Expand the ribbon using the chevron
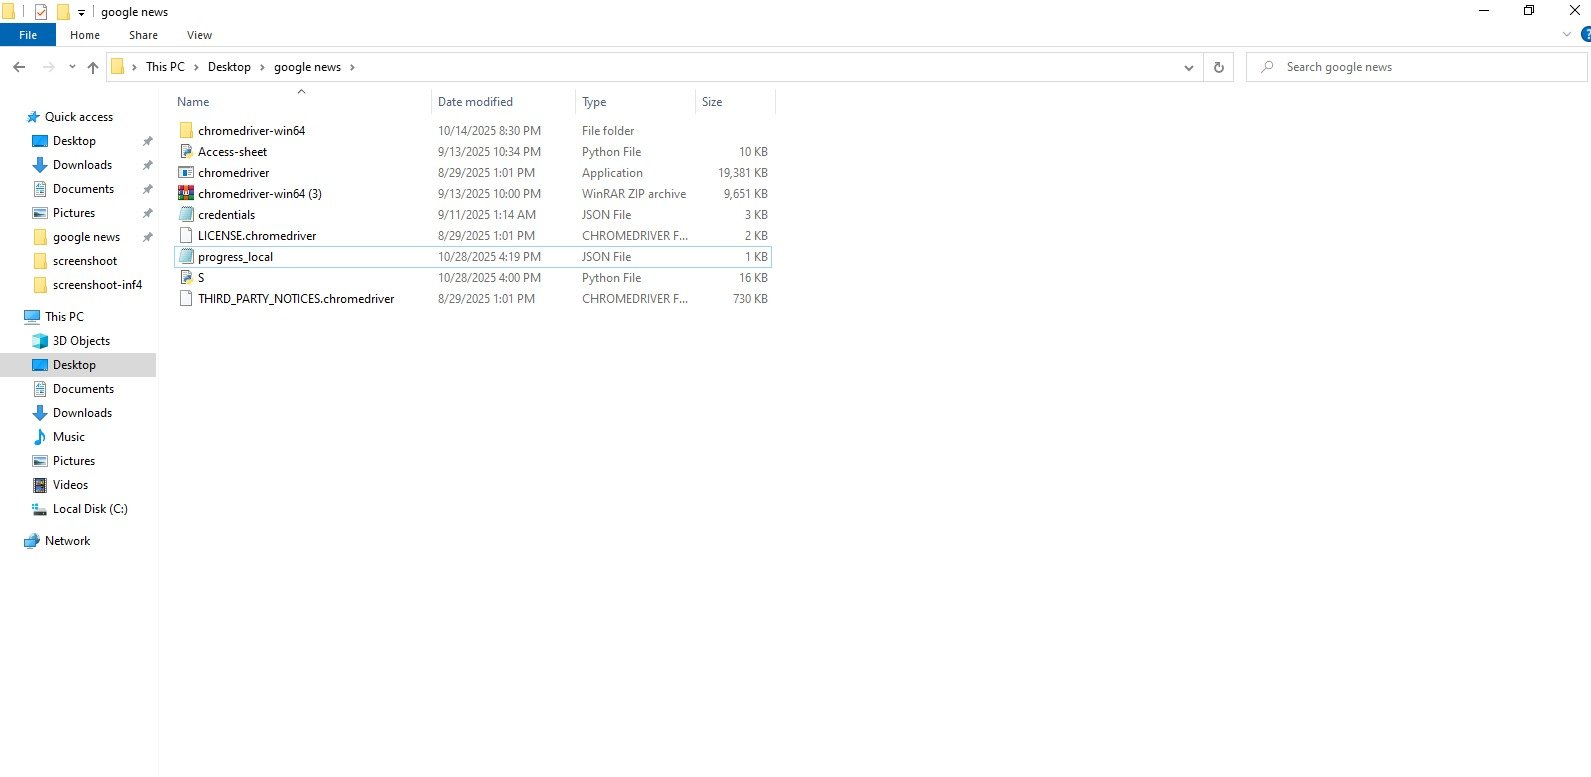The image size is (1591, 777). pyautogui.click(x=1566, y=35)
